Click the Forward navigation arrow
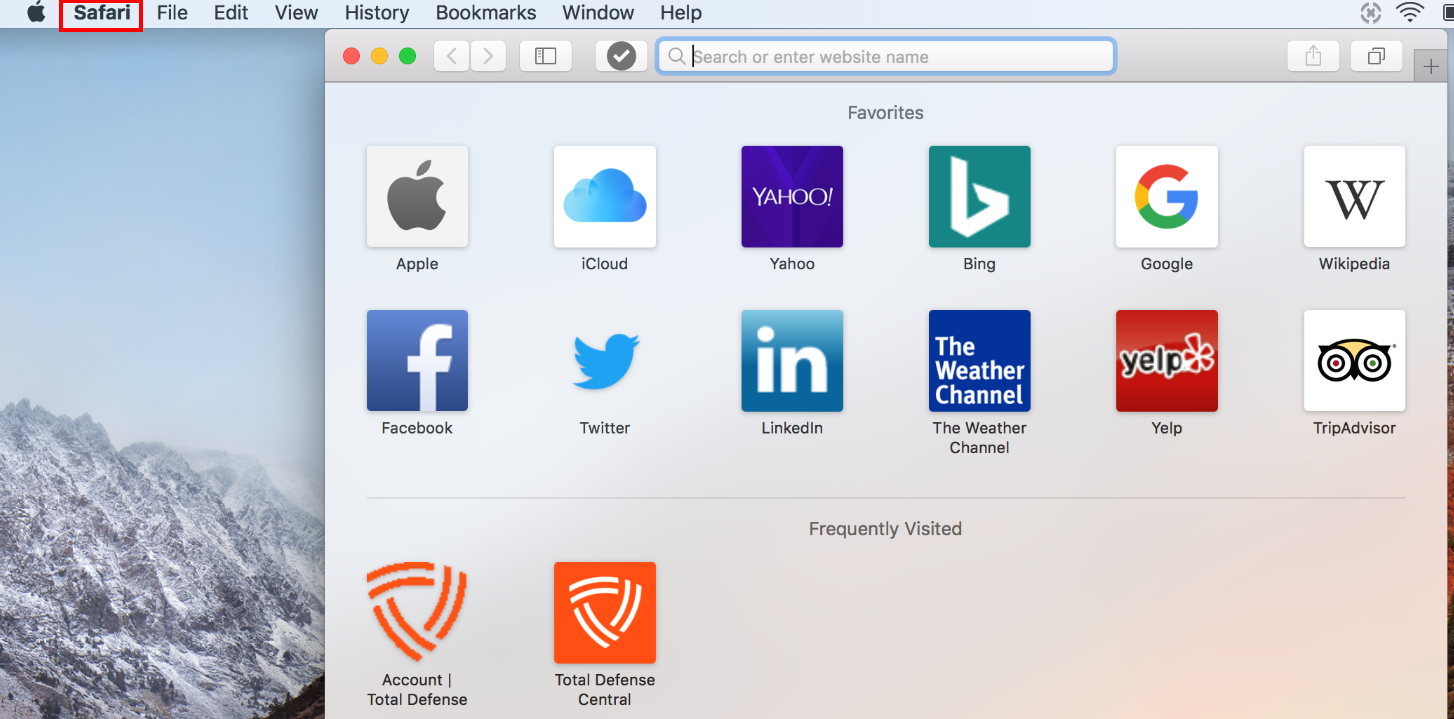Image resolution: width=1454 pixels, height=719 pixels. [x=488, y=56]
